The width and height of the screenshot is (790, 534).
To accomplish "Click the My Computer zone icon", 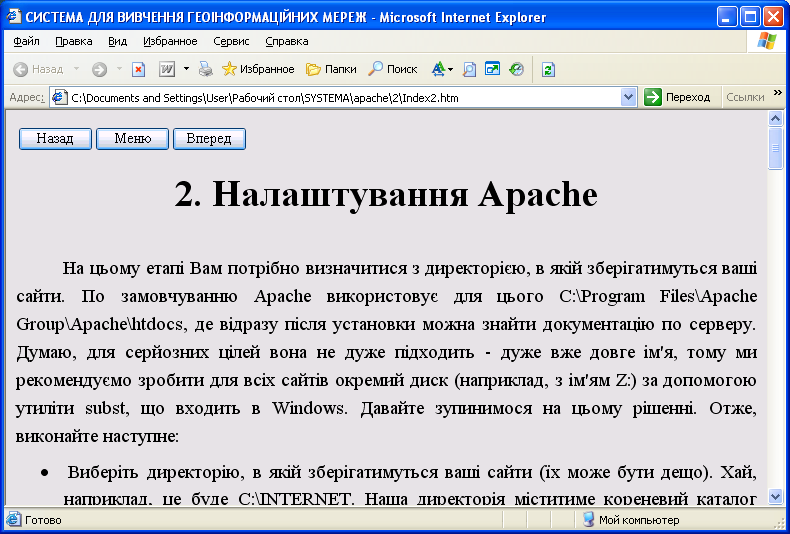I will point(588,519).
